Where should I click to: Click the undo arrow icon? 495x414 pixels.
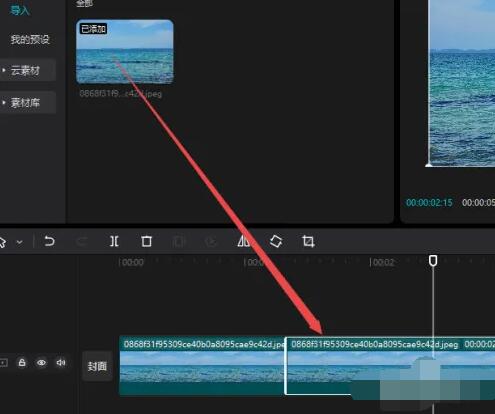(49, 241)
